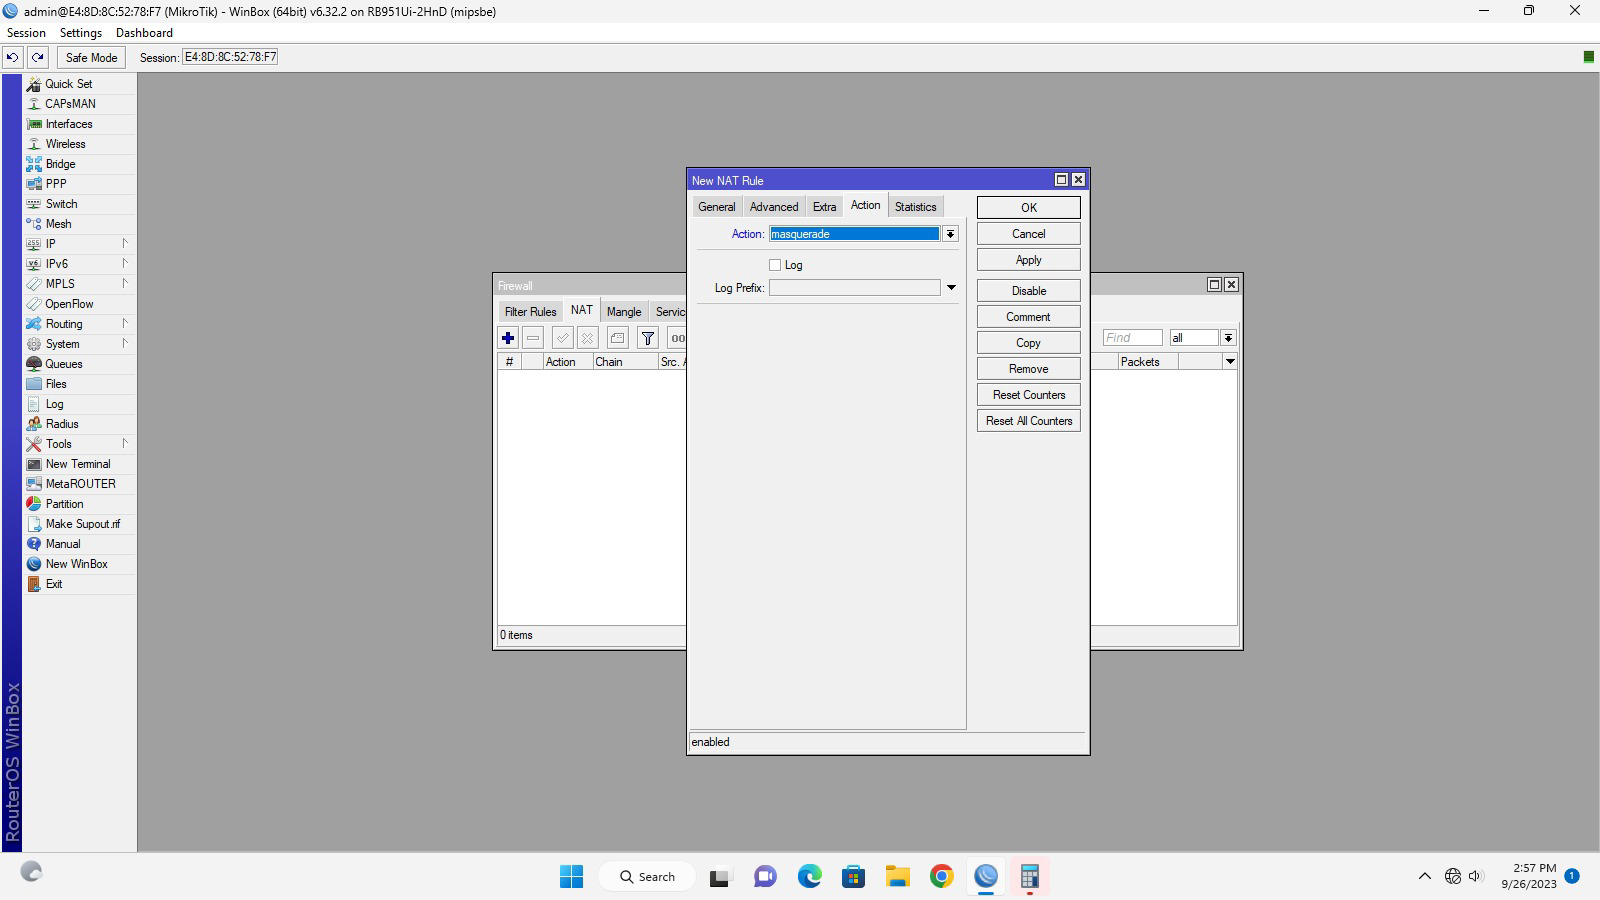Click the Redo arrow in toolbar

[x=38, y=57]
